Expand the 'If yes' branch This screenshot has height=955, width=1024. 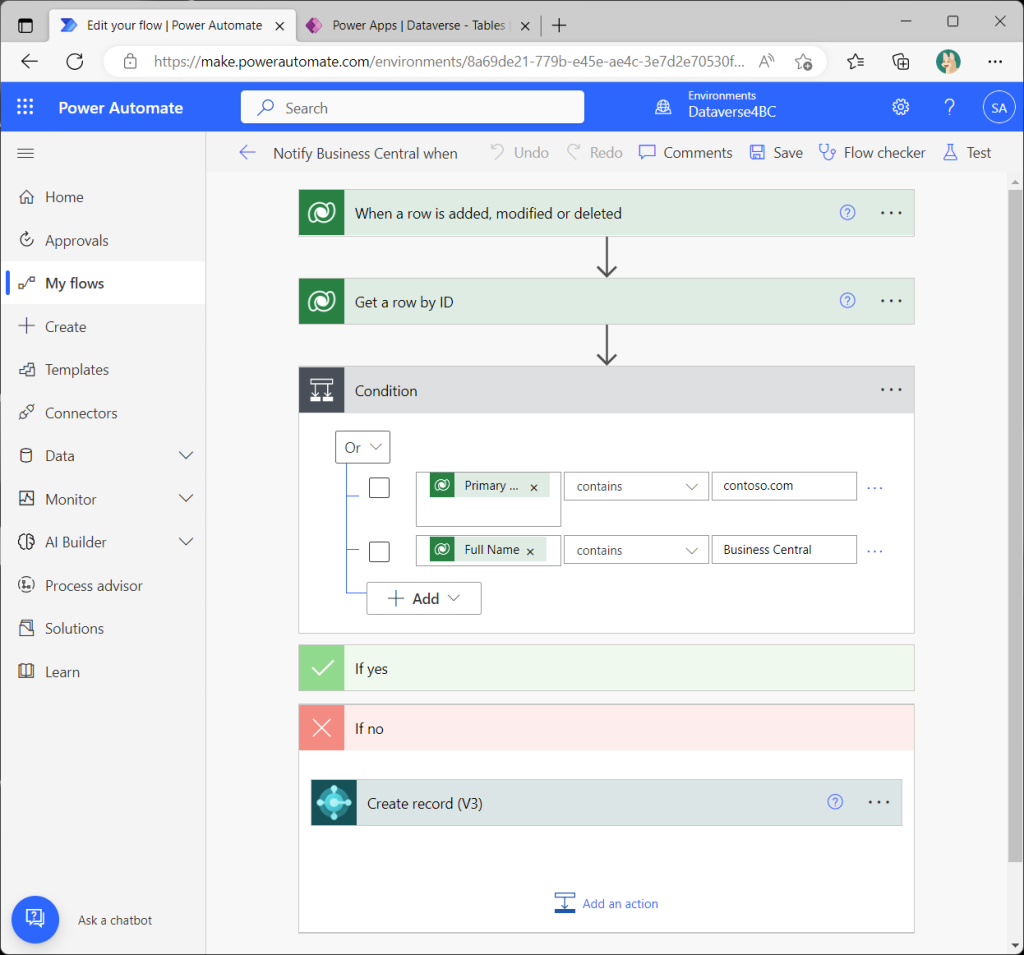pyautogui.click(x=606, y=668)
